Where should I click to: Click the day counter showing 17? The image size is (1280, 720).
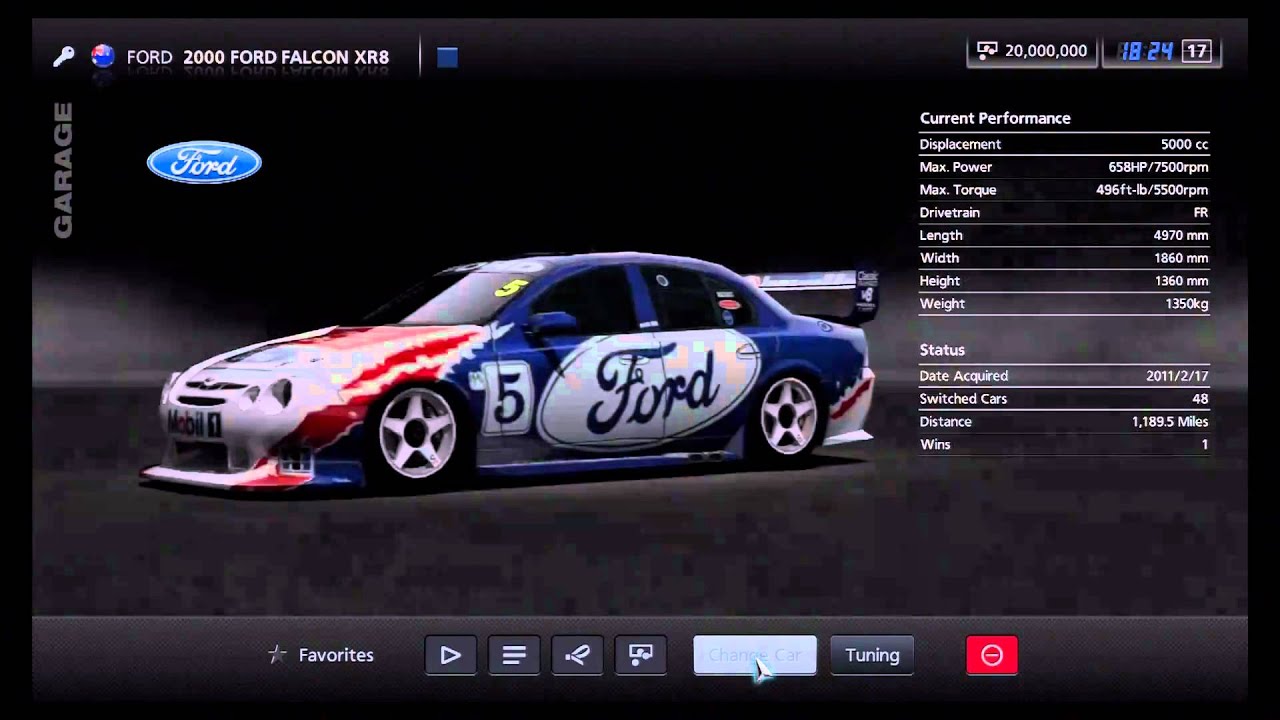[1196, 51]
